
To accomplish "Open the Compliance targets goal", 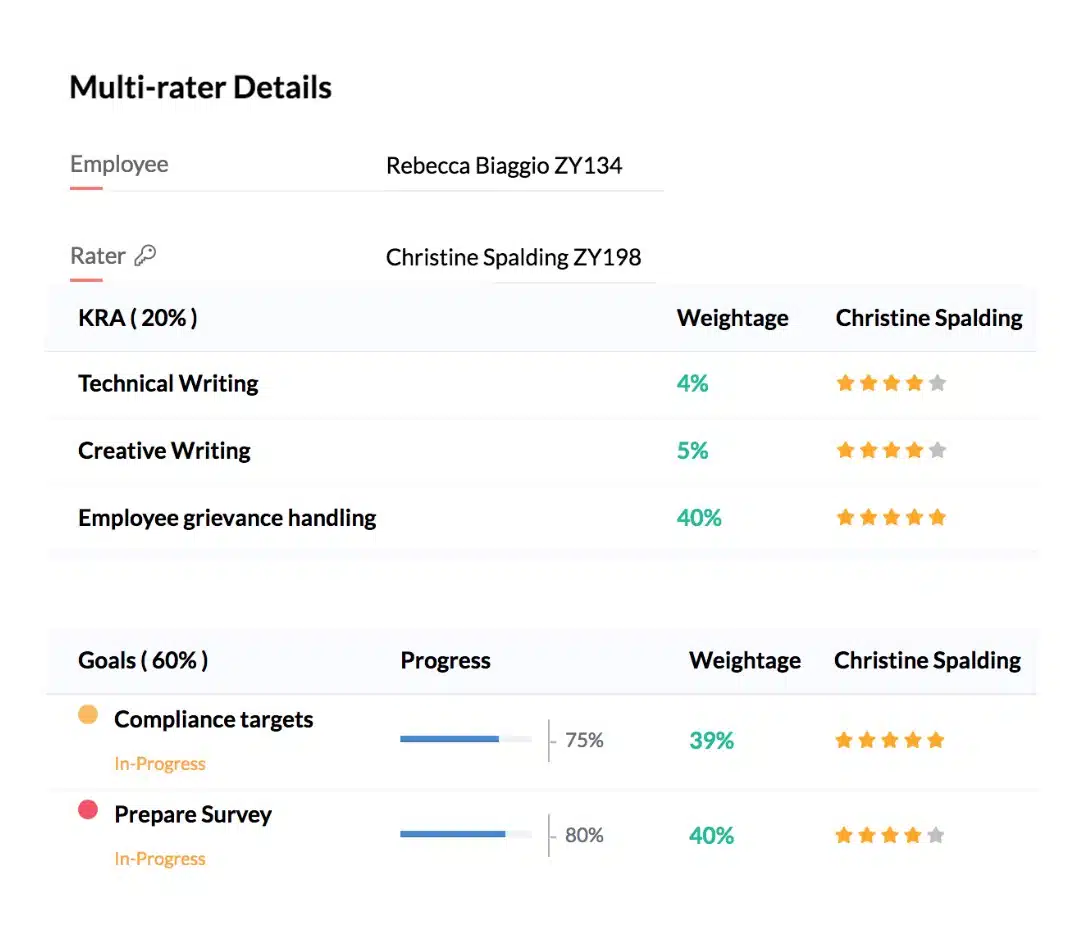I will pos(213,719).
